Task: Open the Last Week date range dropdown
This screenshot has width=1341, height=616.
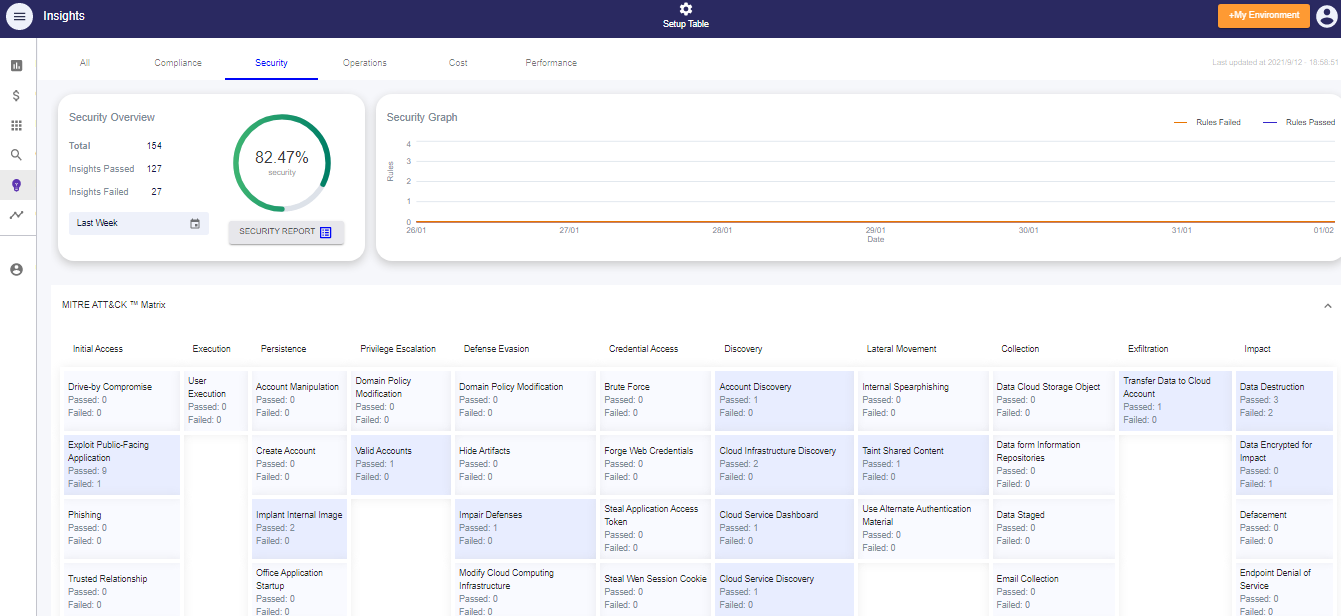Action: 139,223
